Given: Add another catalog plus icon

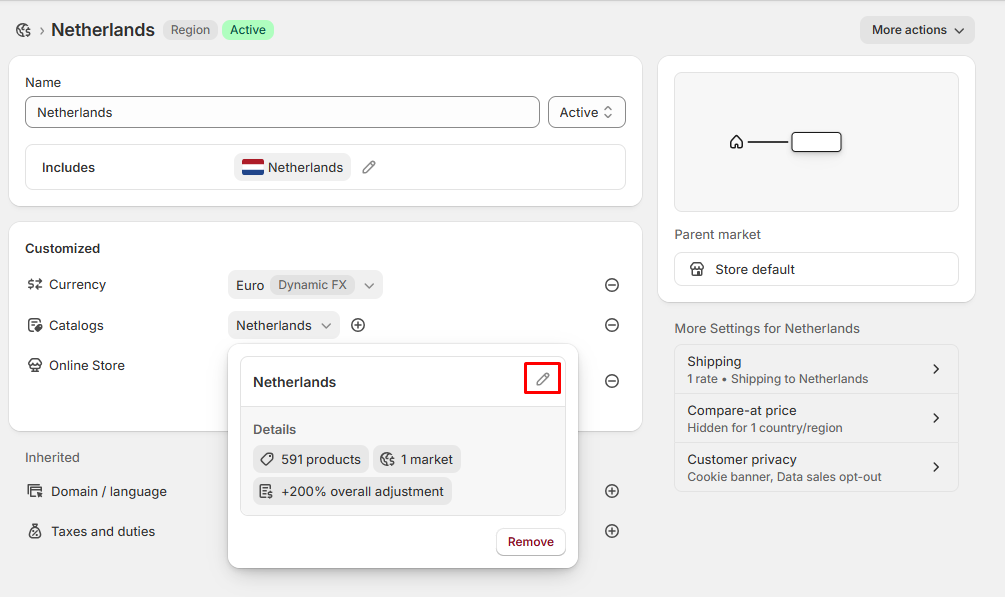Looking at the screenshot, I should coord(358,325).
